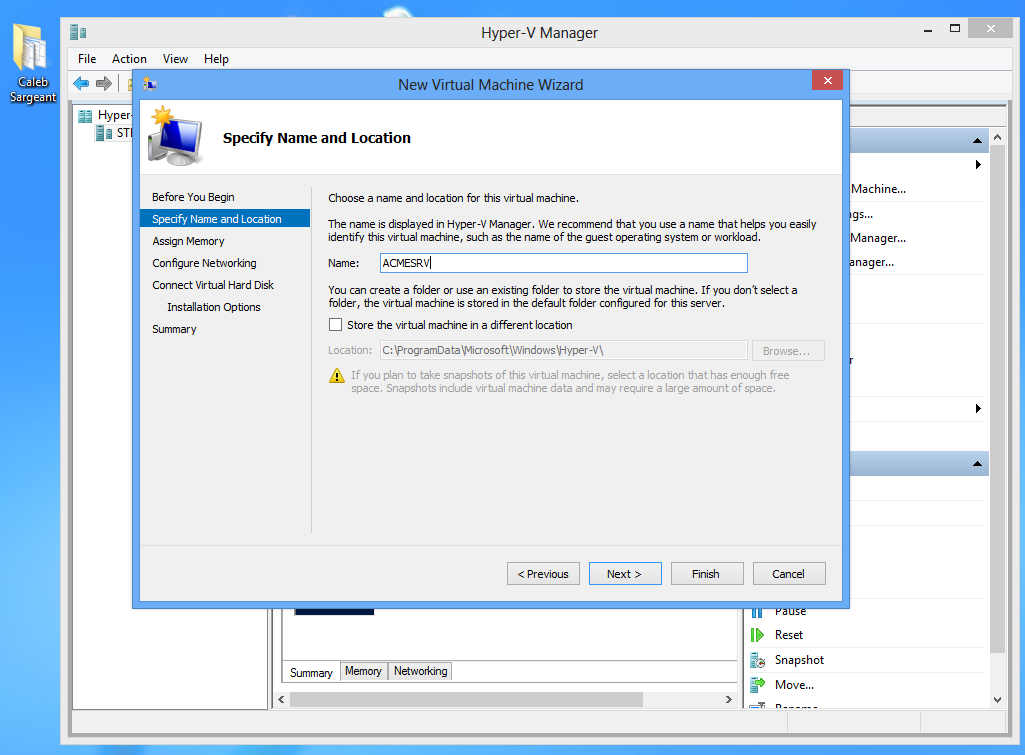Viewport: 1025px width, 755px height.
Task: Open the Caleb Sargeant desktop folder
Action: (32, 63)
